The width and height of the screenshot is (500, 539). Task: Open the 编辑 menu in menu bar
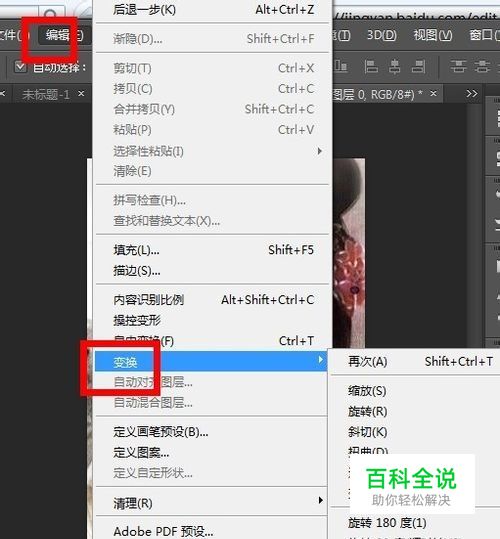click(64, 35)
